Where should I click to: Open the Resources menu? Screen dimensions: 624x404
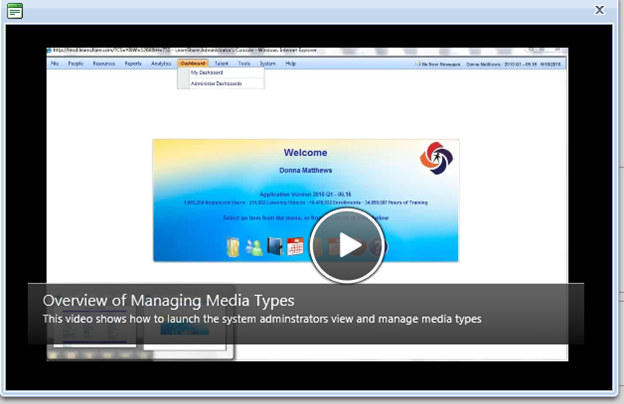[x=104, y=63]
